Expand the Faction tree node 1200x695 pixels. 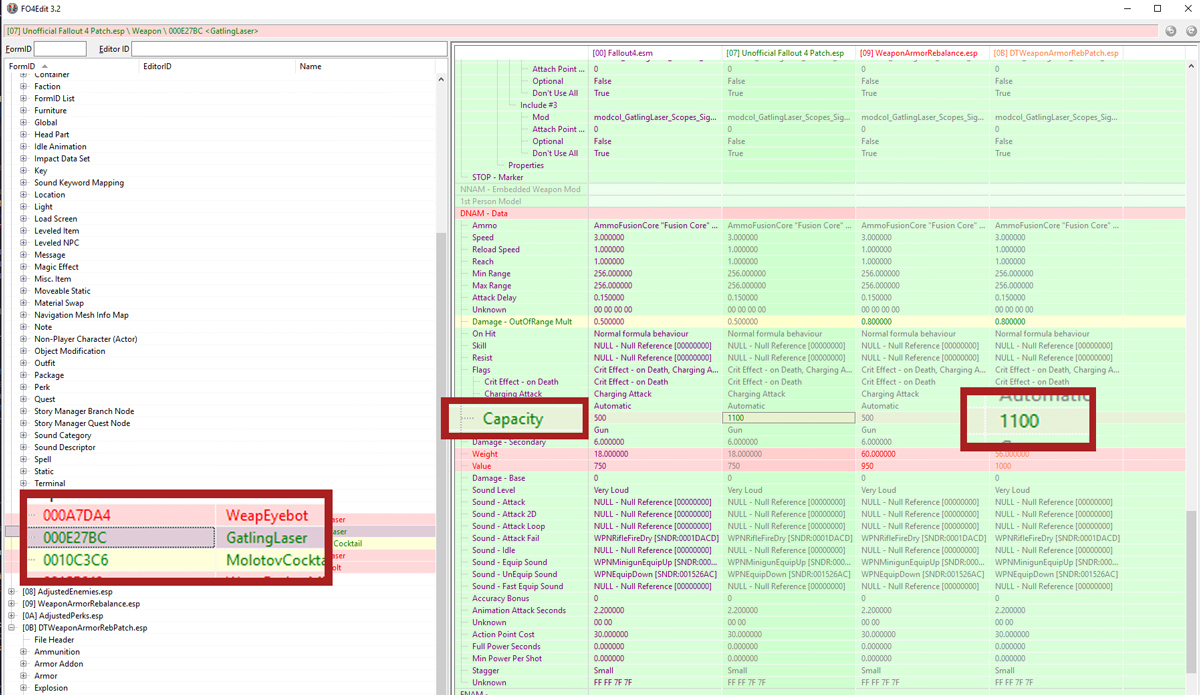(x=24, y=87)
